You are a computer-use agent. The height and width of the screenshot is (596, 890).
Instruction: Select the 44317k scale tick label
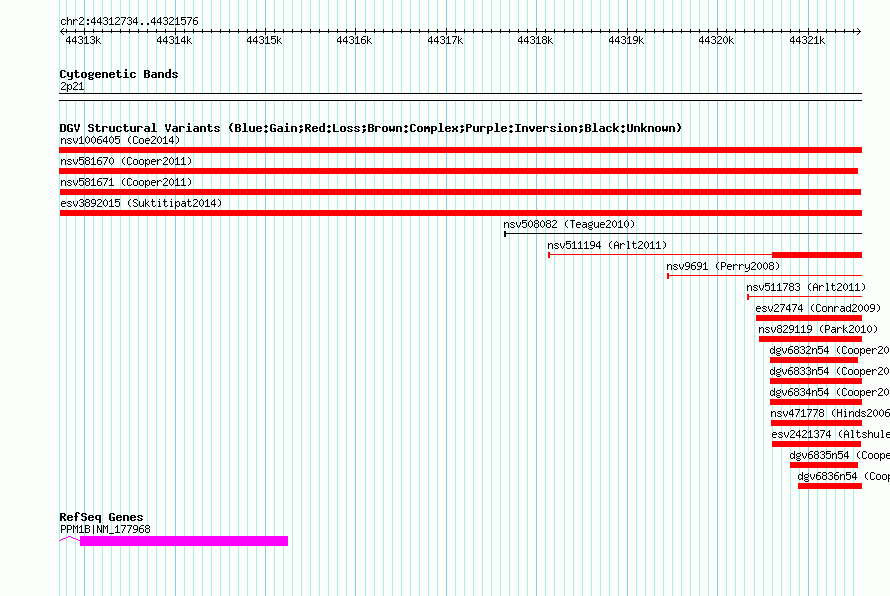(x=445, y=40)
